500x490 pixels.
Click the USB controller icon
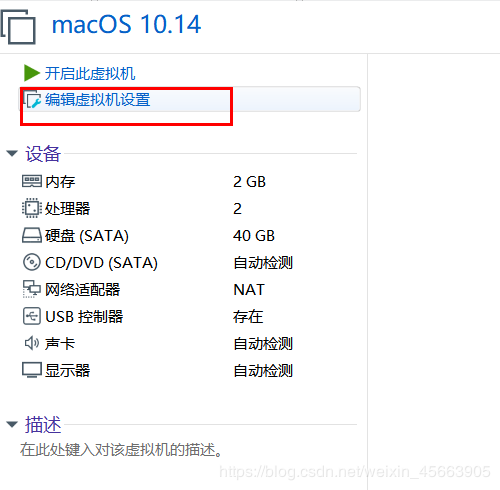coord(32,316)
